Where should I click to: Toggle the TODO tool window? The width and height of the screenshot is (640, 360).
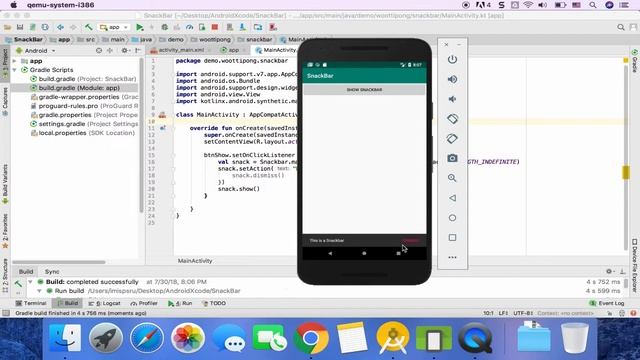(x=214, y=303)
